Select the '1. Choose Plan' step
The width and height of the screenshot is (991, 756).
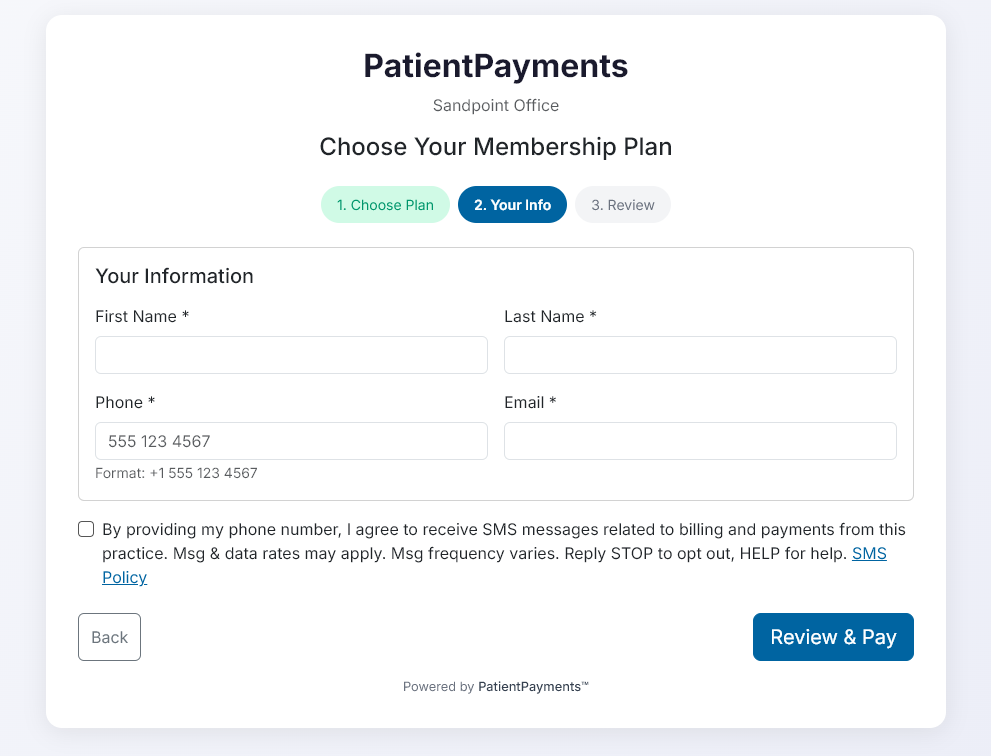[385, 204]
